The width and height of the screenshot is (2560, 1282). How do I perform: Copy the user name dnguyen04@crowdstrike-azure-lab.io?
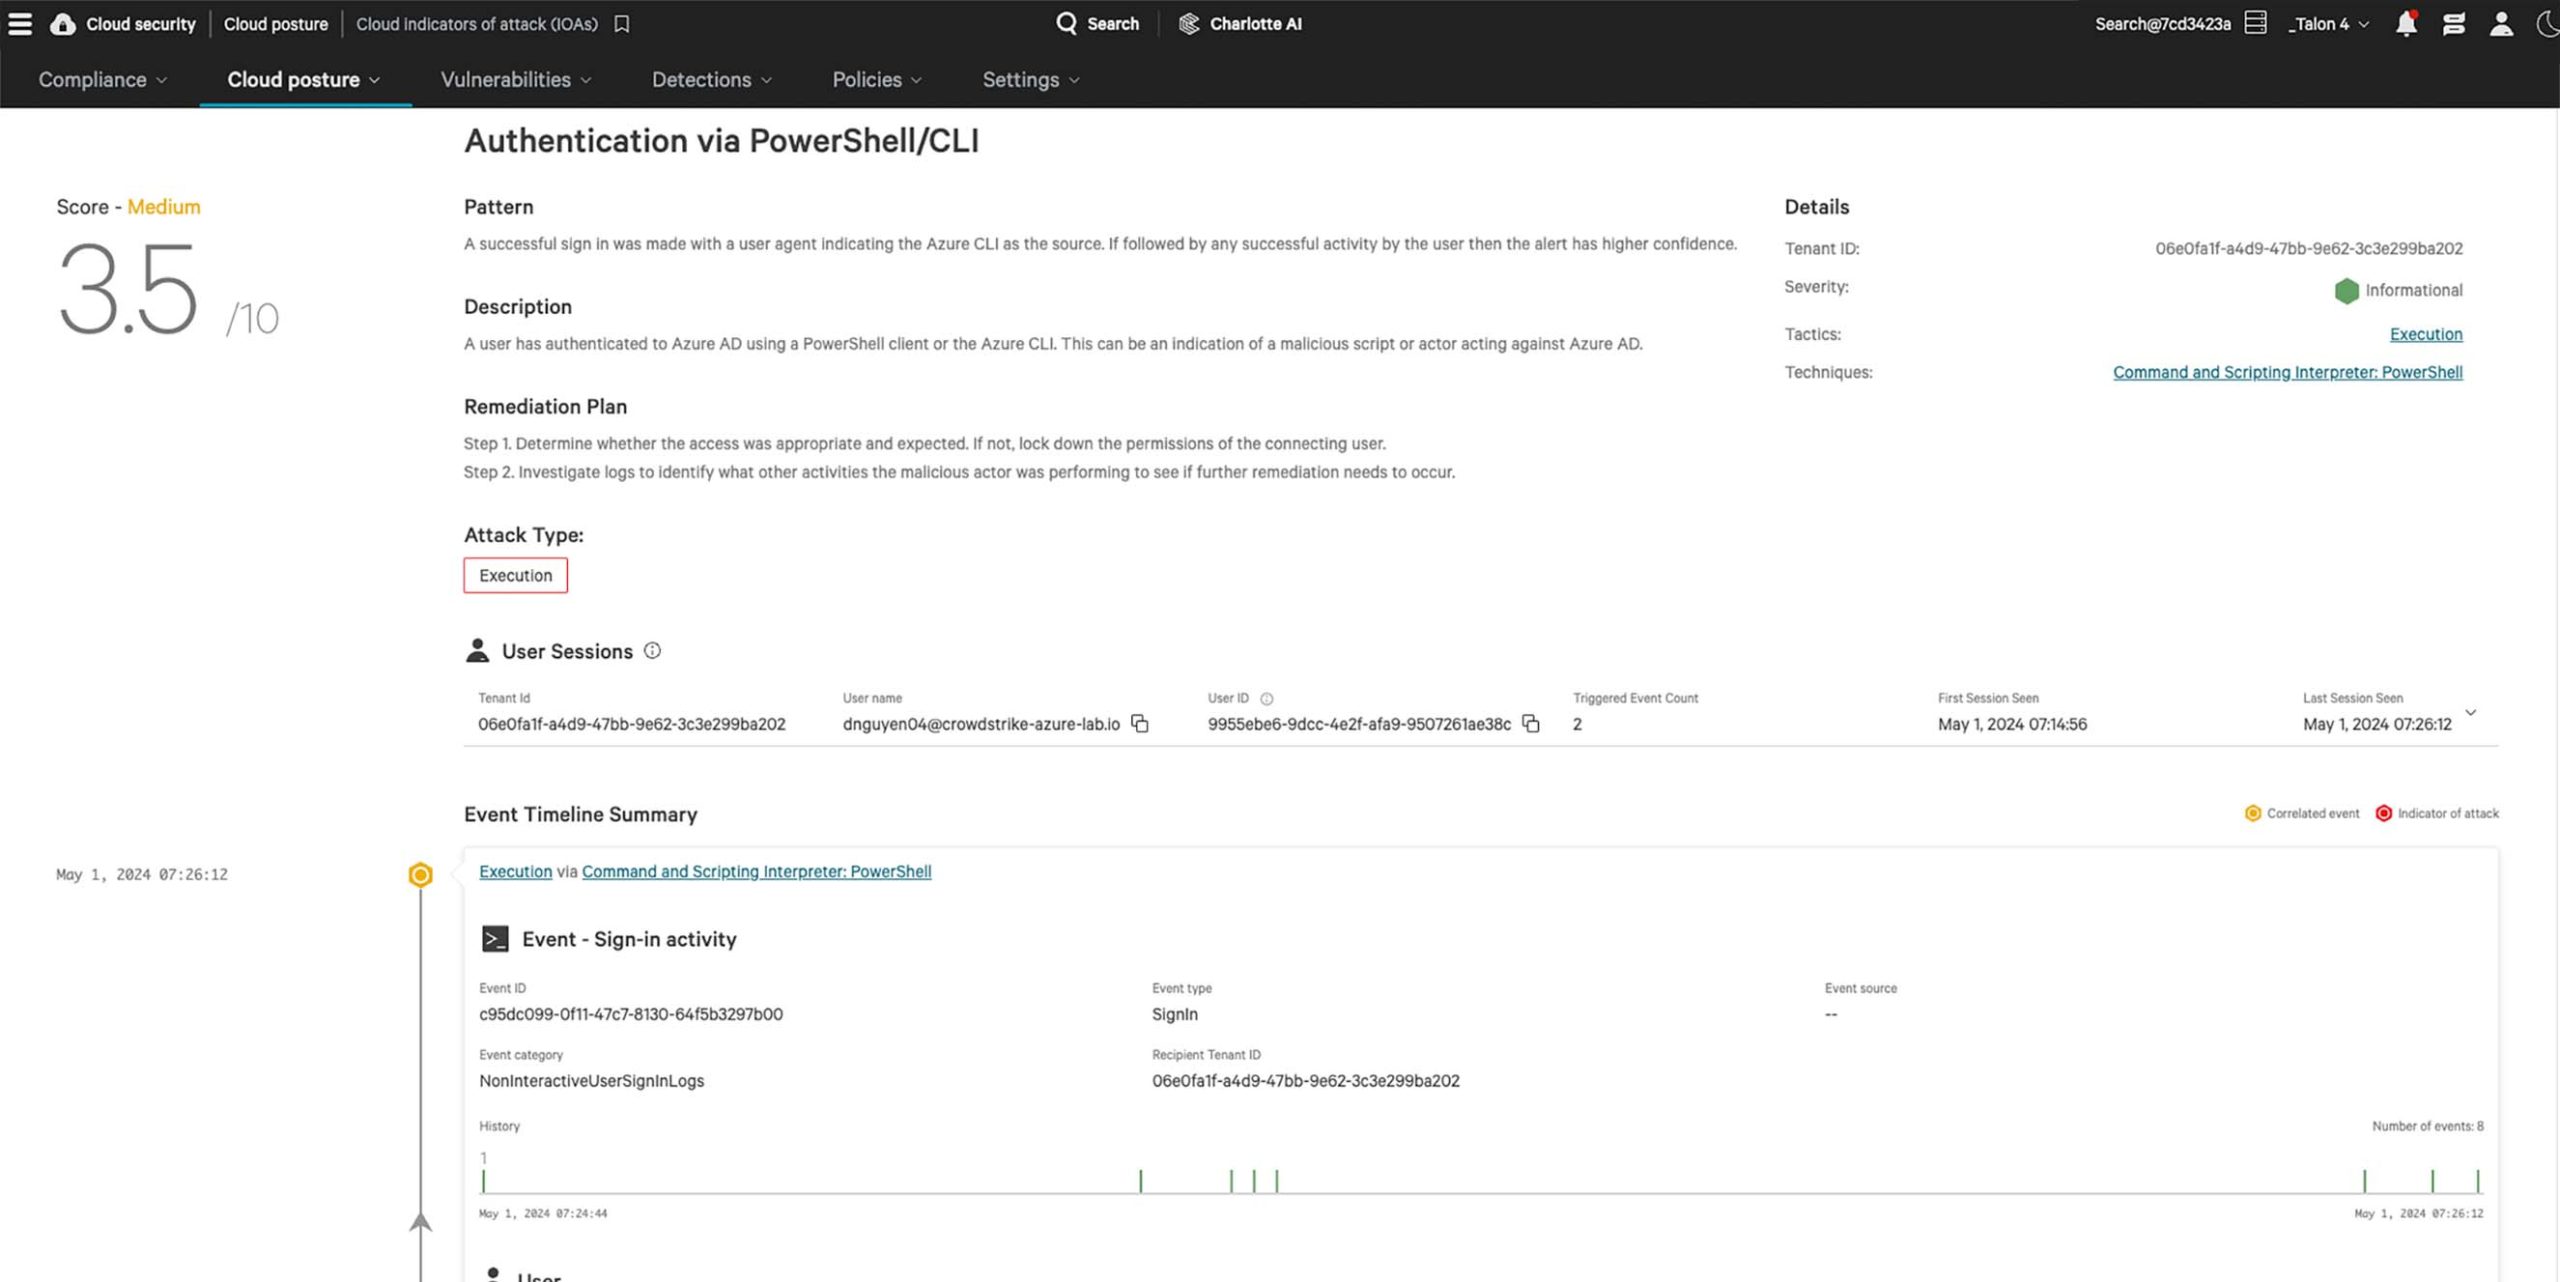(x=1139, y=723)
